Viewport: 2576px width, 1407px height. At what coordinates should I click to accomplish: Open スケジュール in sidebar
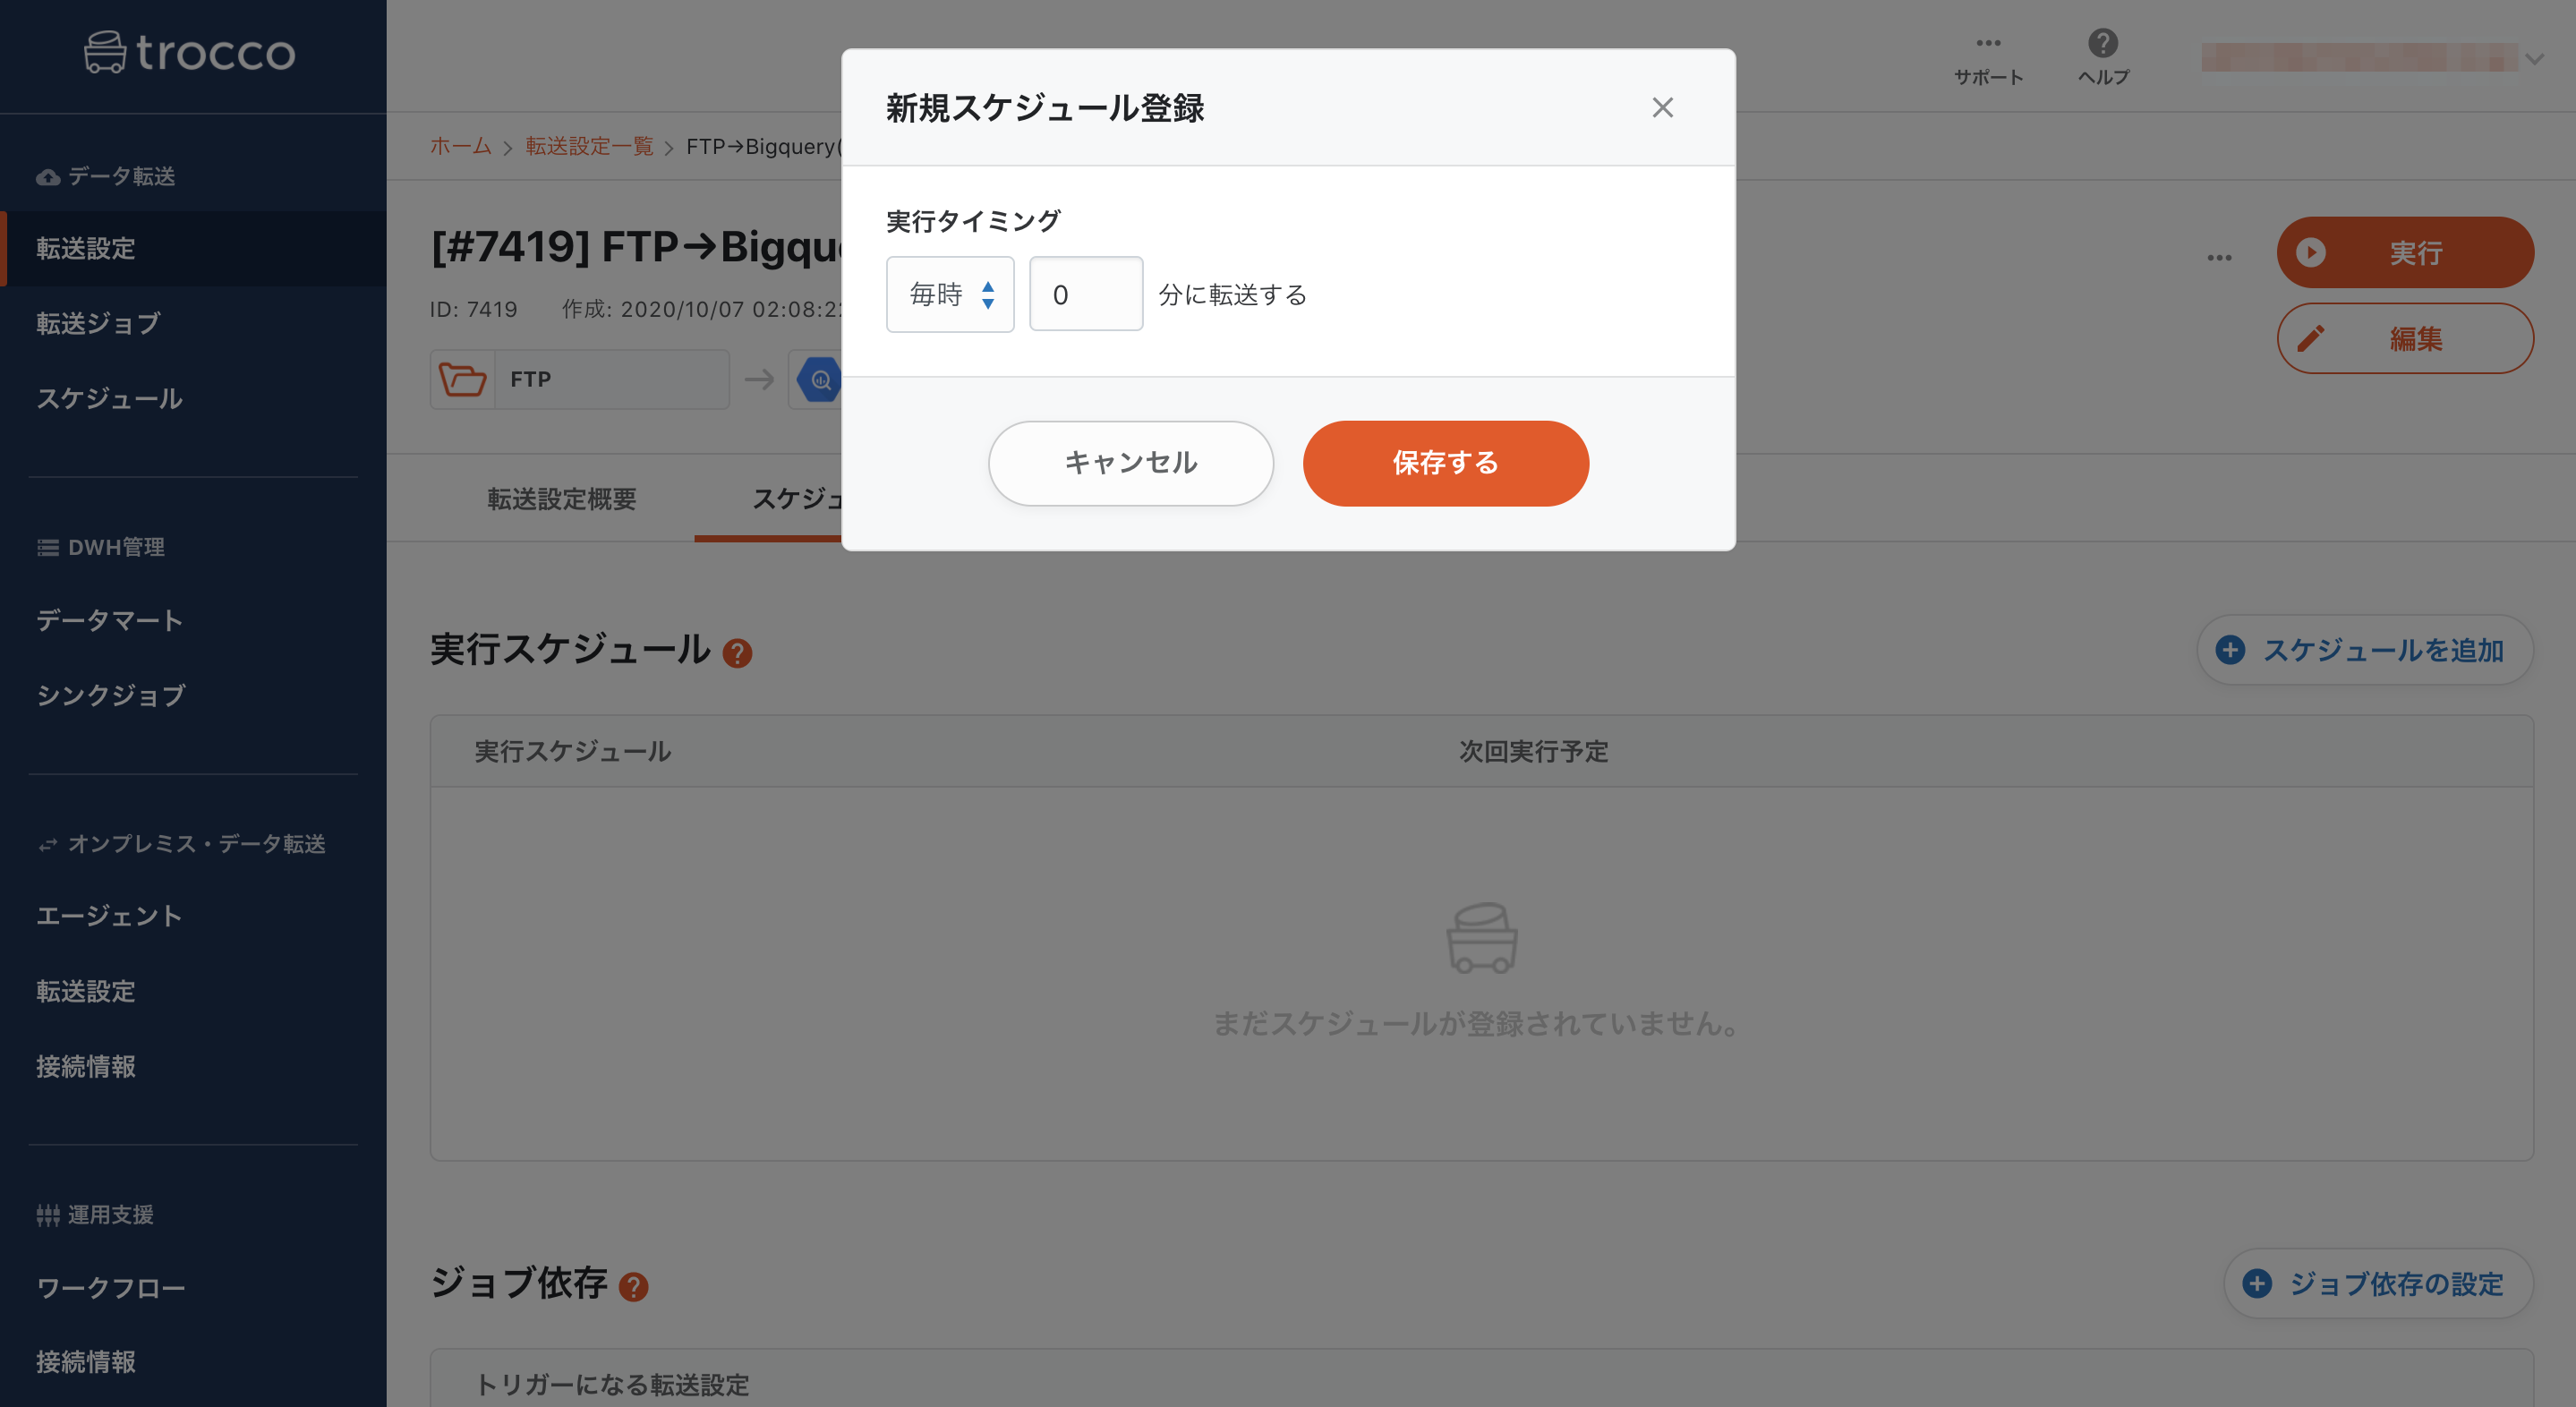coord(193,398)
